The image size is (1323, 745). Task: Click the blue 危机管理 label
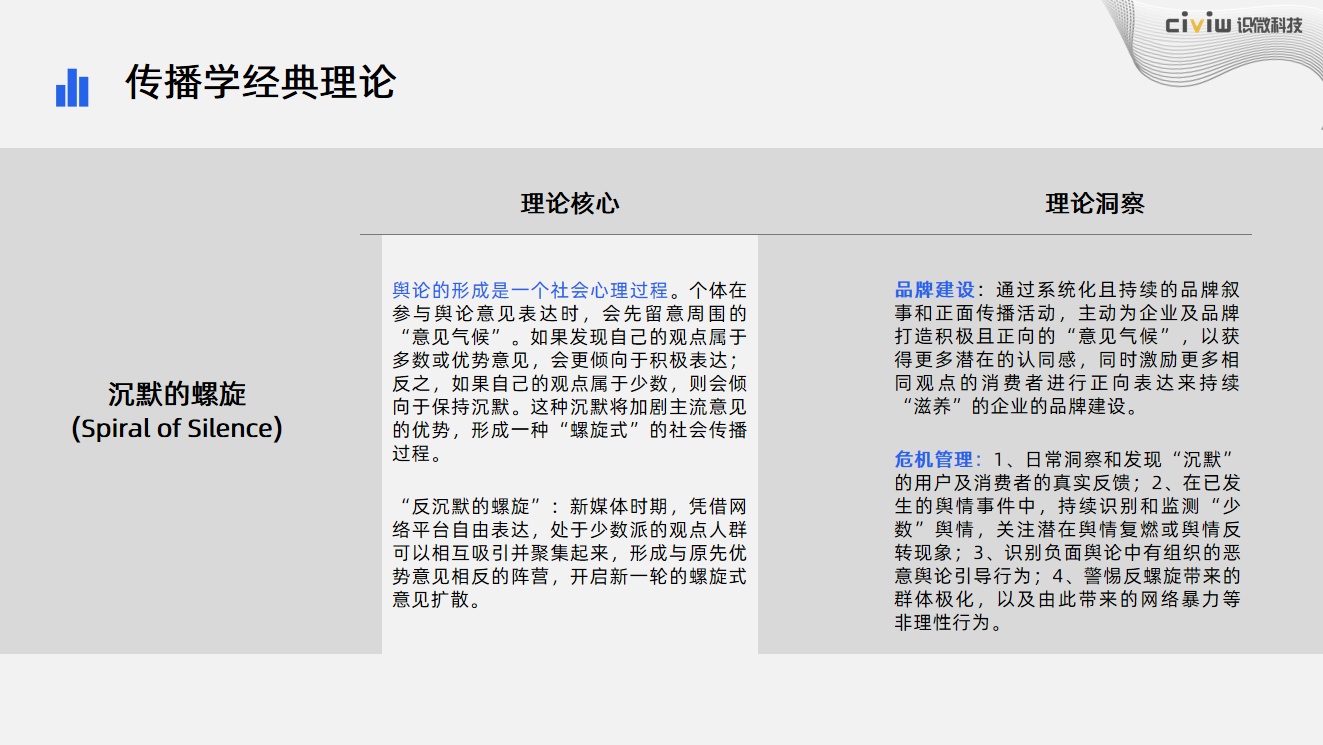934,460
